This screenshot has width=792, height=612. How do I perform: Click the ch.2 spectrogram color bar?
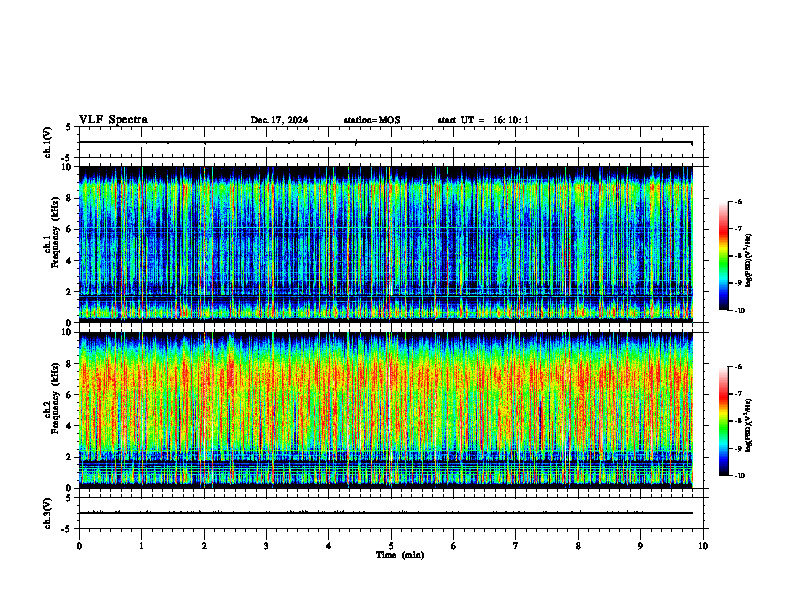point(723,421)
